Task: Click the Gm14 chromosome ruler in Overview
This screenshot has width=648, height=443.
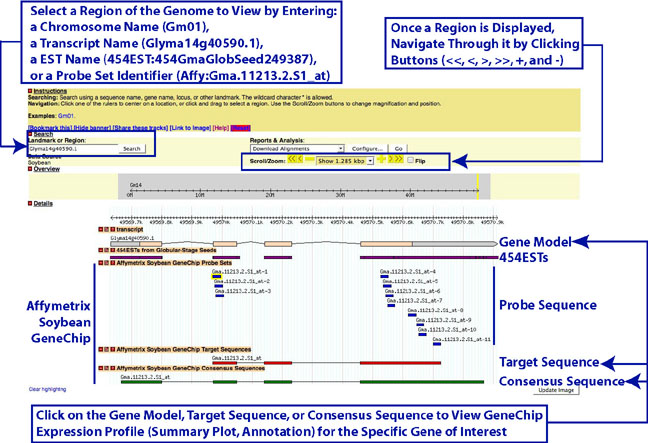Action: pyautogui.click(x=304, y=191)
